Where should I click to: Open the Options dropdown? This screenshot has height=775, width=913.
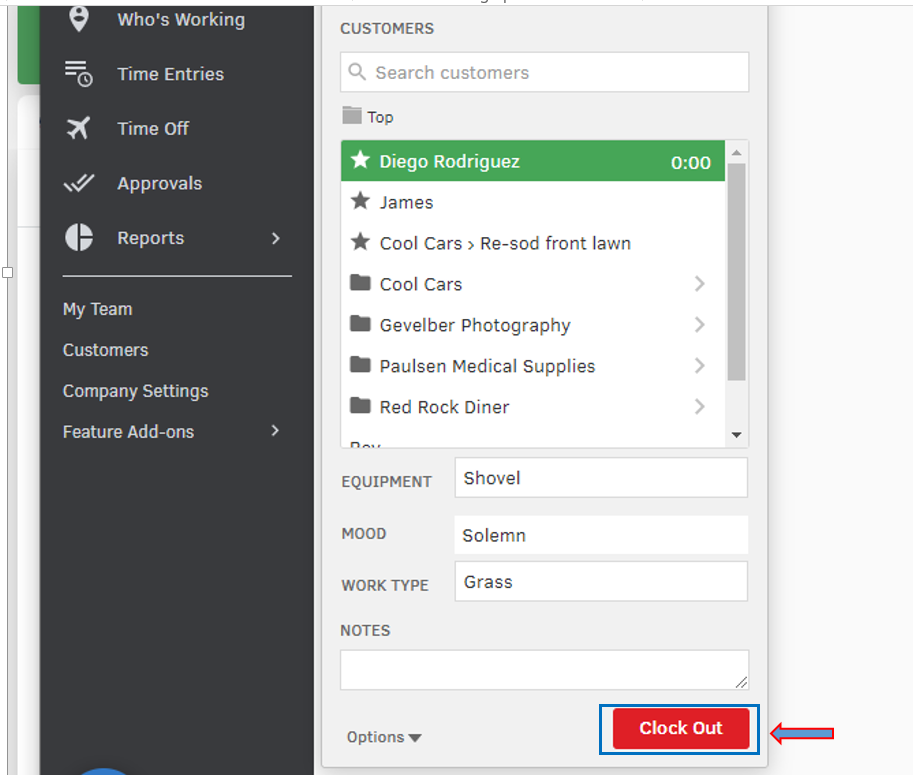384,737
